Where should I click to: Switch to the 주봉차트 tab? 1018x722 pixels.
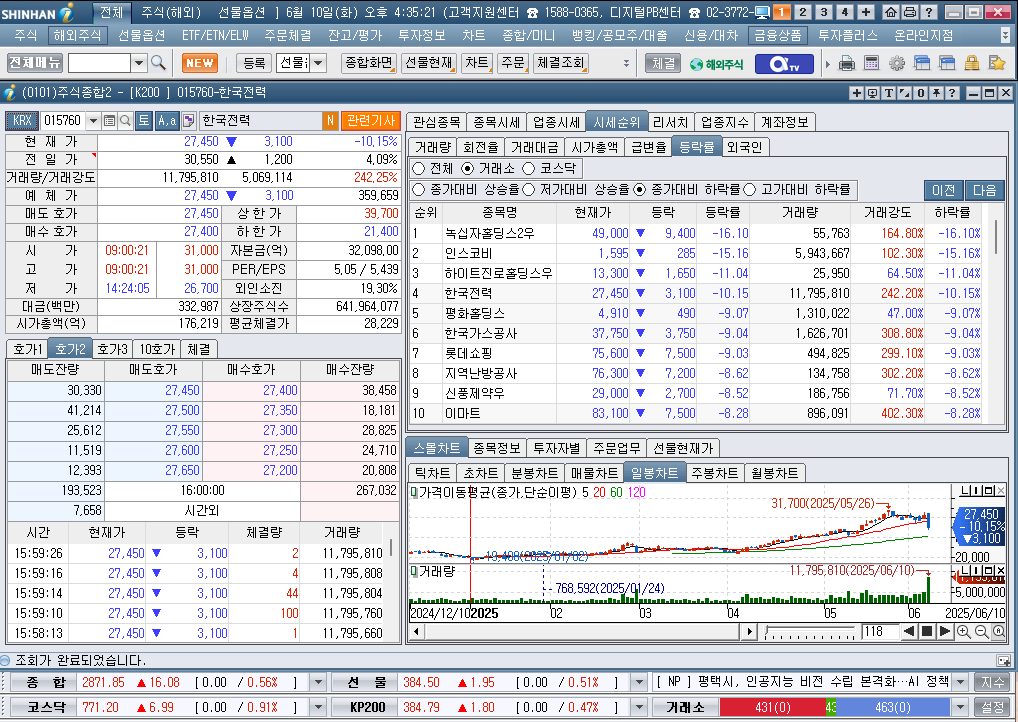coord(715,473)
